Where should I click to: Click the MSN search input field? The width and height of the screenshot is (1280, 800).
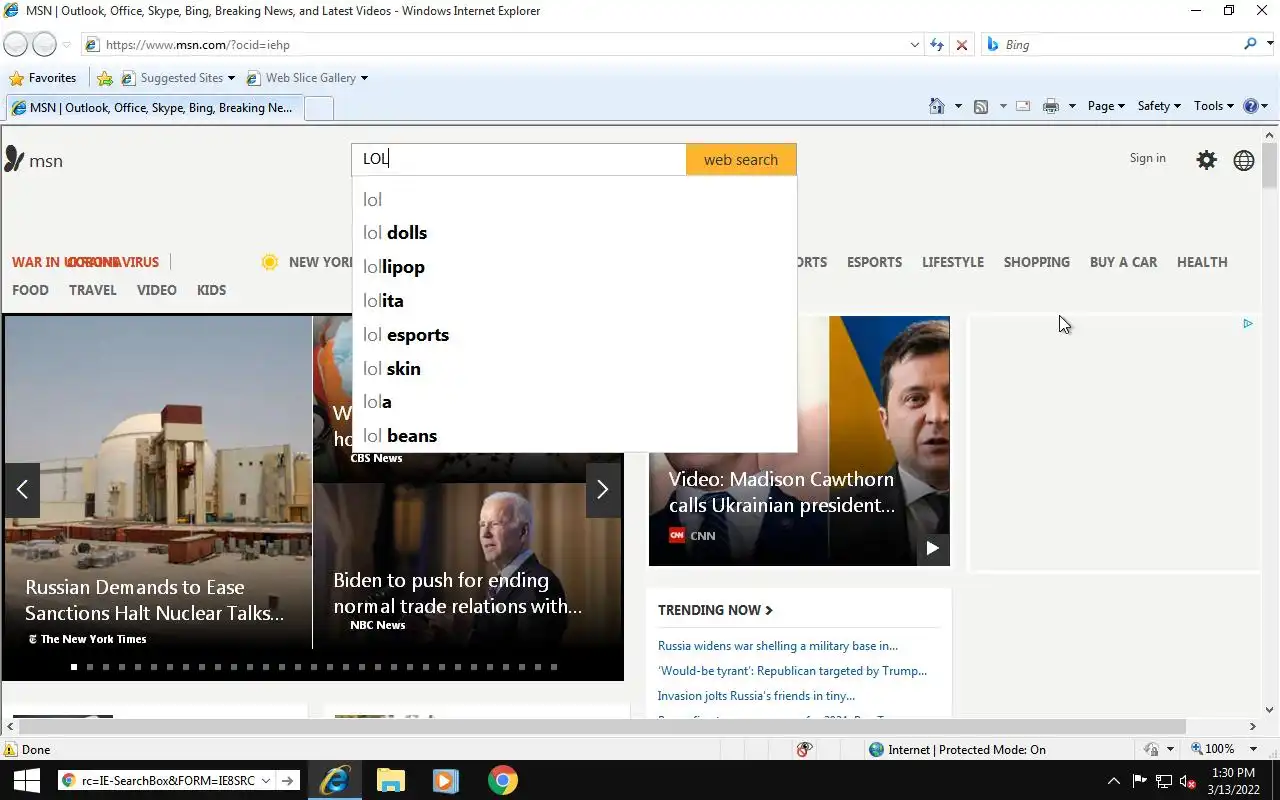(x=519, y=159)
